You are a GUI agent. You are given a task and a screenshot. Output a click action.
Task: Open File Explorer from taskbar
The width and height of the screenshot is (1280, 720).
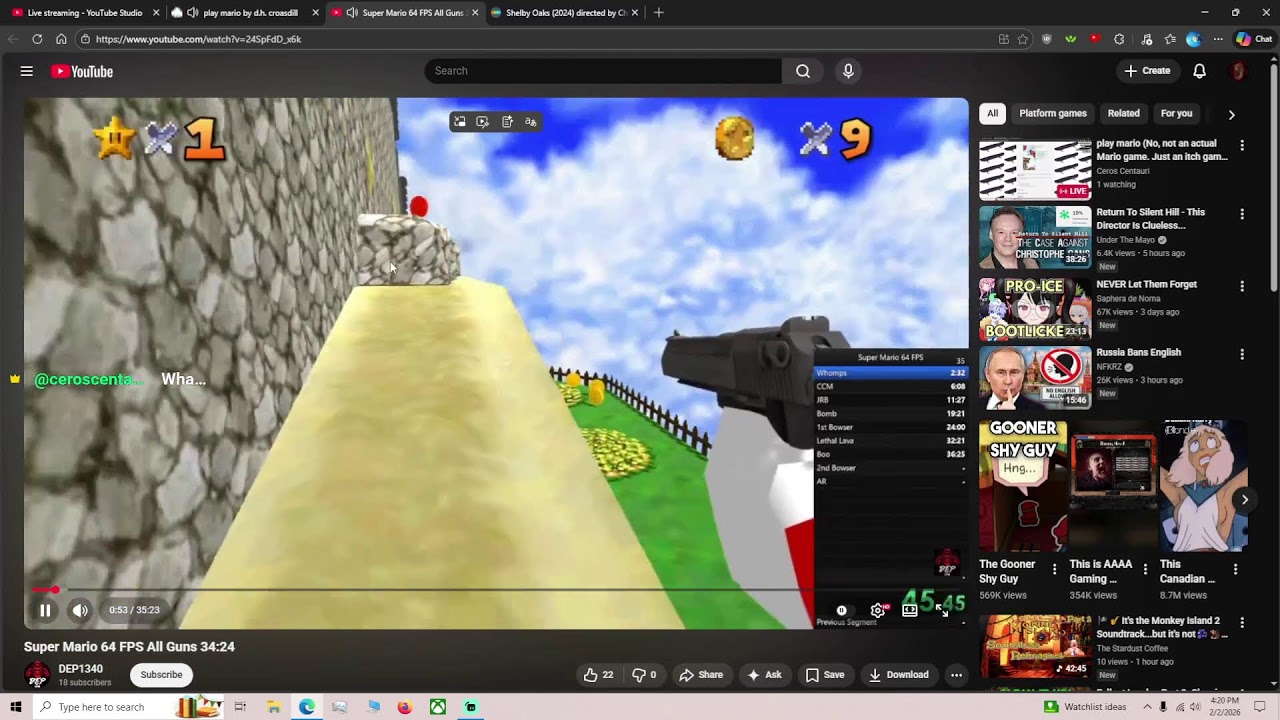(273, 707)
